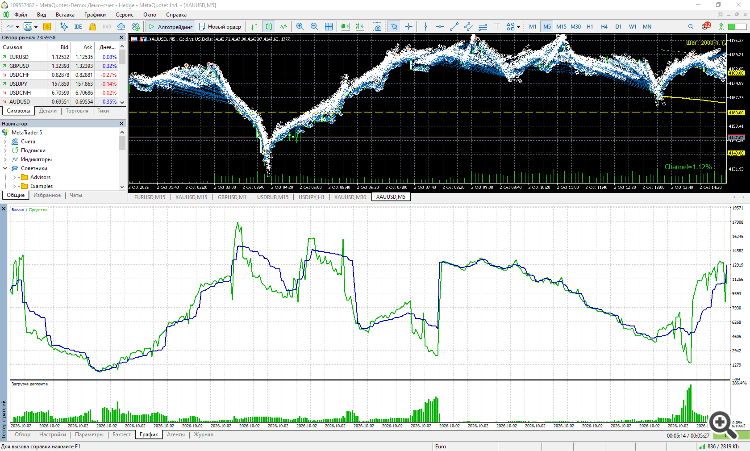The image size is (750, 451).
Task: Open the Справка menu
Action: (176, 14)
